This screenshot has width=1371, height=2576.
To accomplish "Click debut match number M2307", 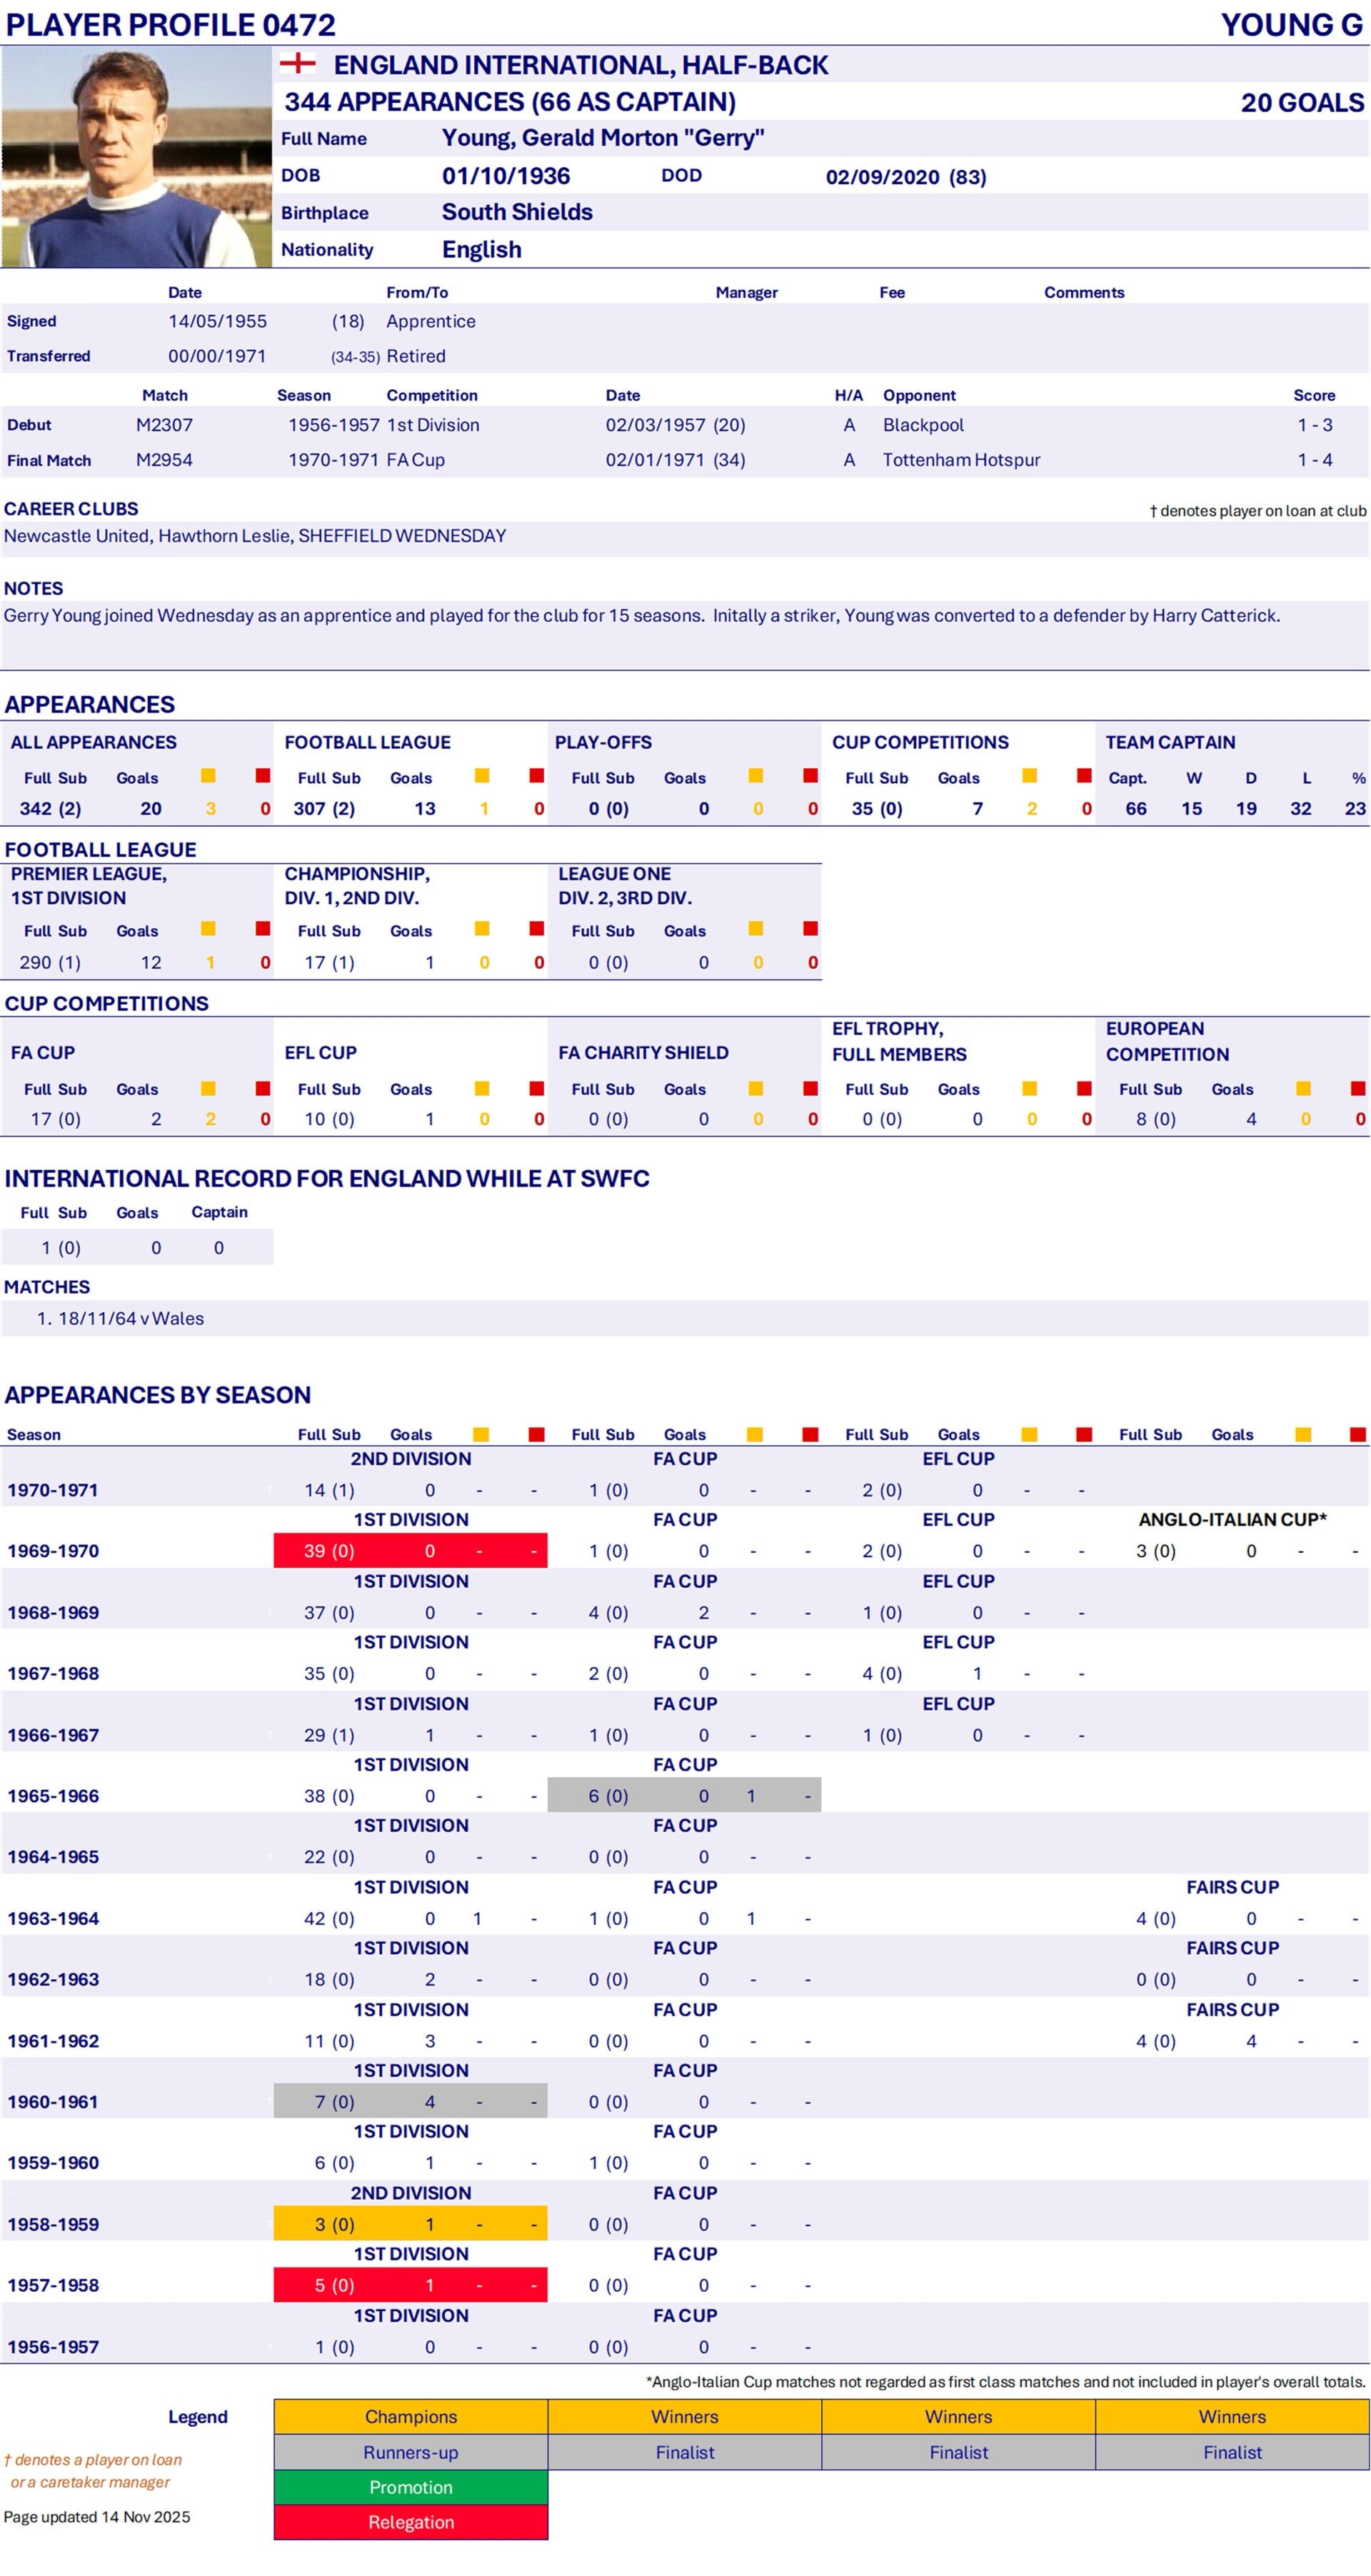I will click(164, 425).
